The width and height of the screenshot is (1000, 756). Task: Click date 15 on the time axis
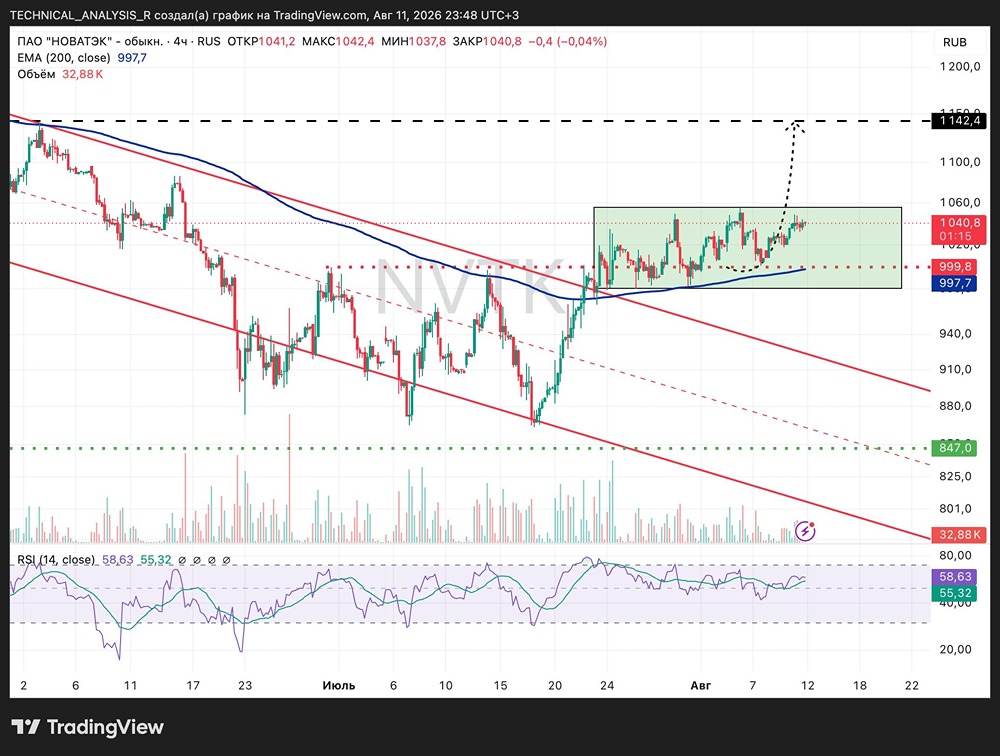point(501,686)
